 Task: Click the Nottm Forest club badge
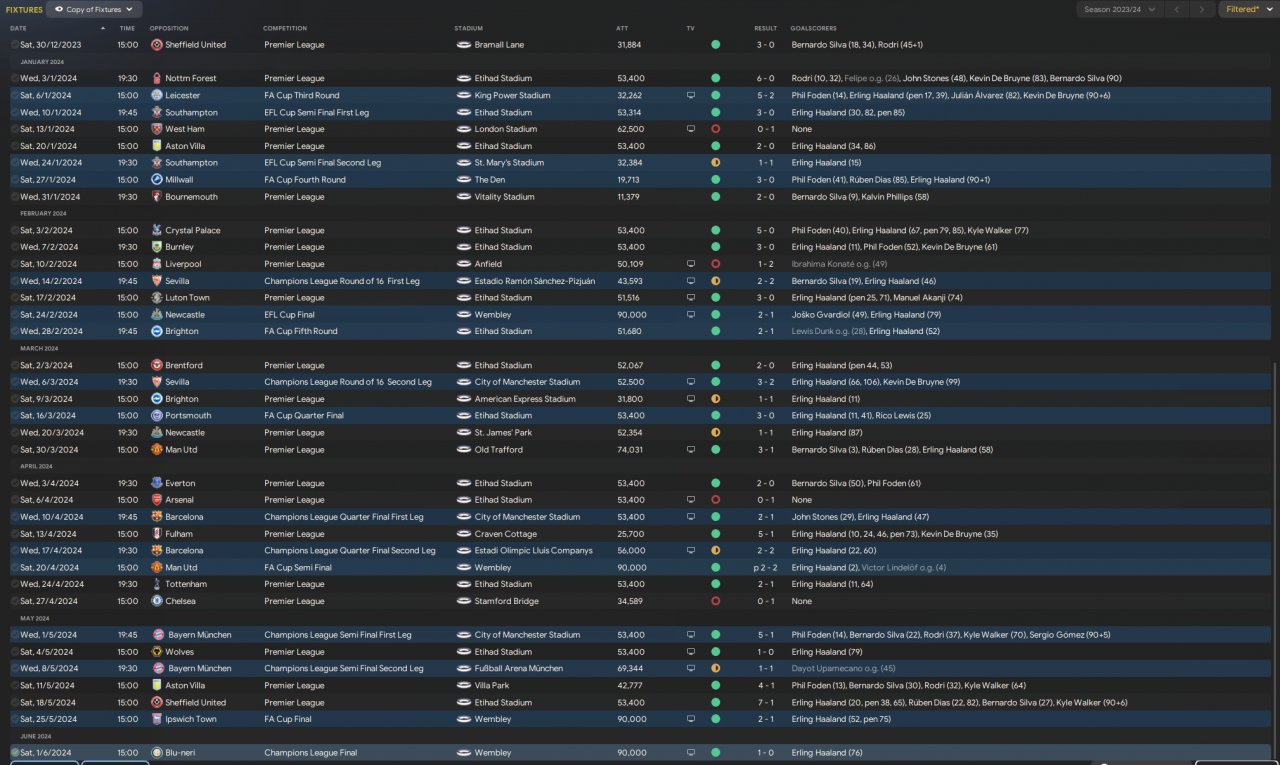pos(157,78)
